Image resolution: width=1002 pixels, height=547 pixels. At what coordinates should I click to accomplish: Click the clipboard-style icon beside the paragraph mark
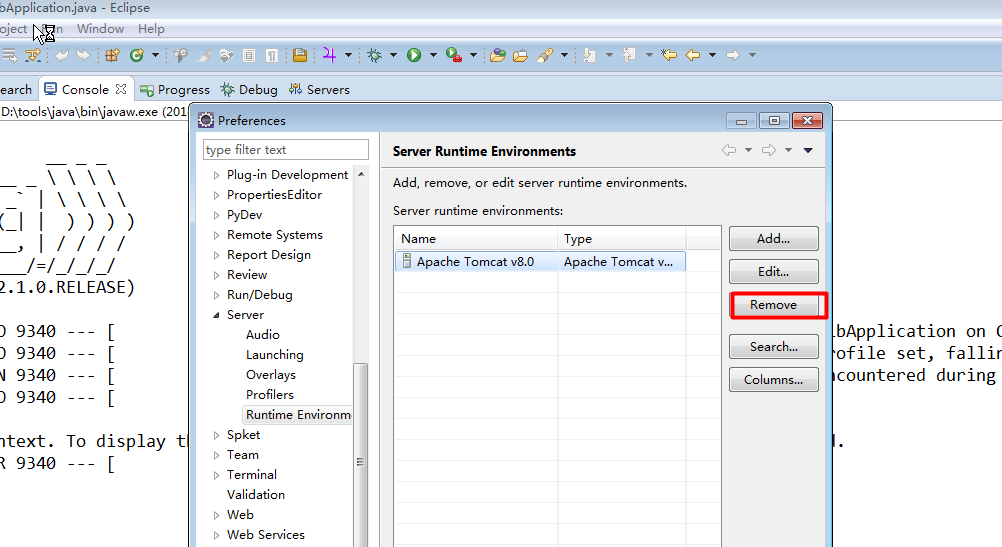[249, 56]
